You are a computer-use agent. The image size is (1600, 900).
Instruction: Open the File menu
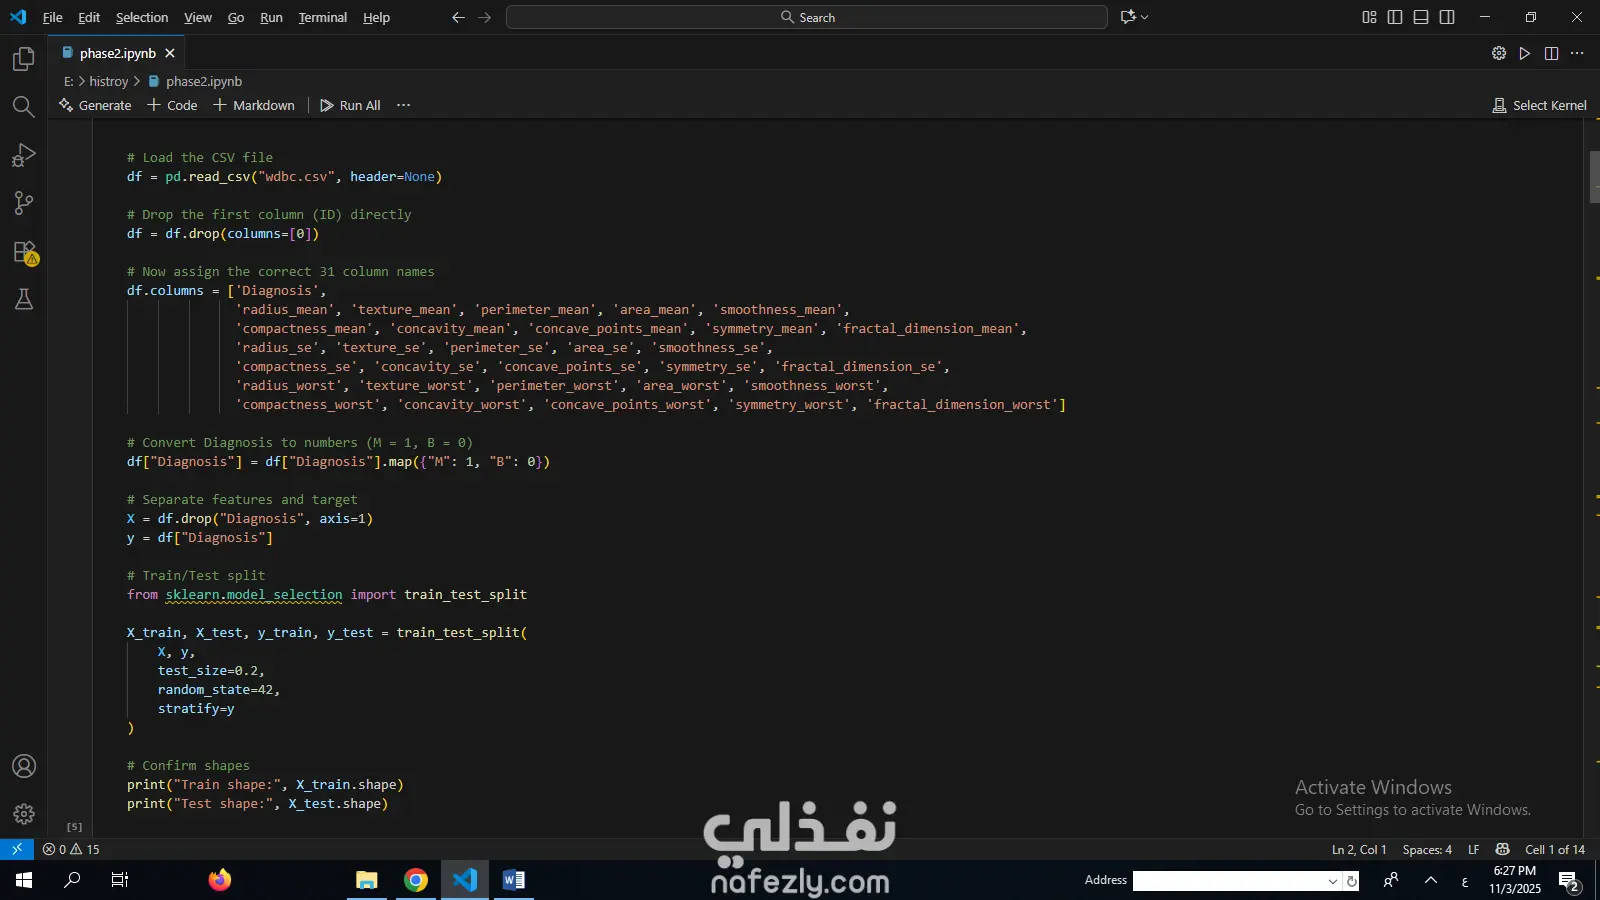(53, 17)
